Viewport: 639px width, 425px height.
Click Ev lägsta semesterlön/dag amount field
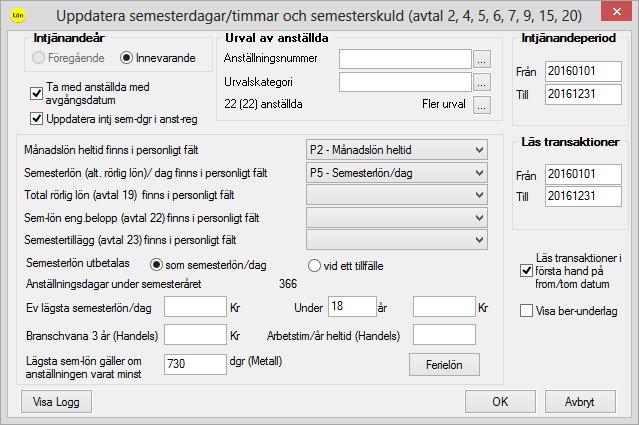coord(195,306)
